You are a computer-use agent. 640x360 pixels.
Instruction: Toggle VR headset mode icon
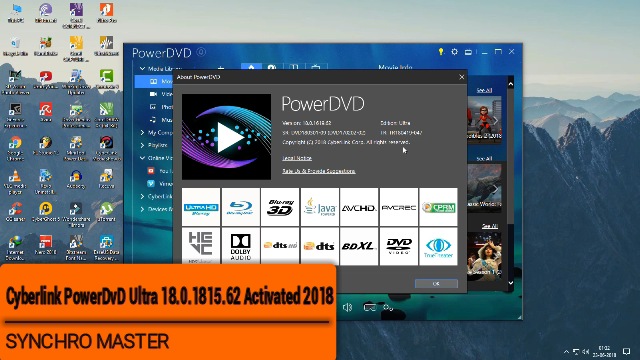(x=370, y=307)
